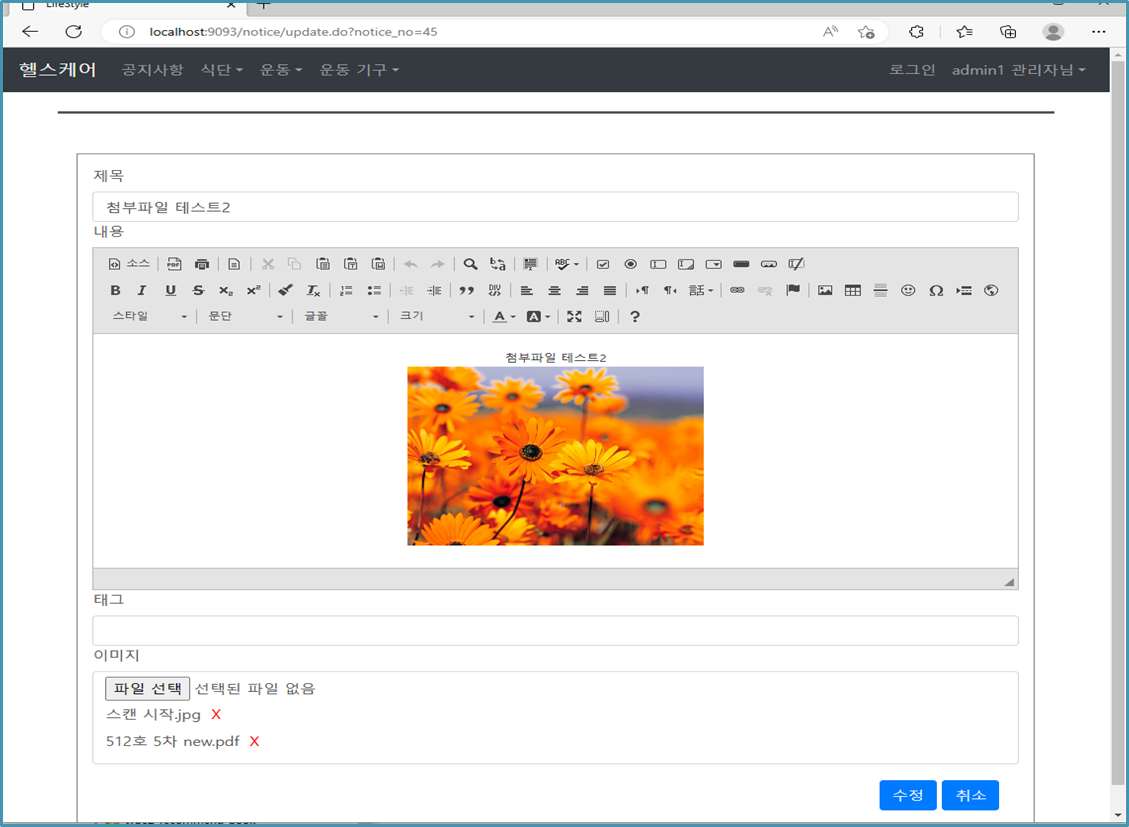Go to the 헬스케어 home brand link
Image resolution: width=1129 pixels, height=827 pixels.
pyautogui.click(x=58, y=70)
